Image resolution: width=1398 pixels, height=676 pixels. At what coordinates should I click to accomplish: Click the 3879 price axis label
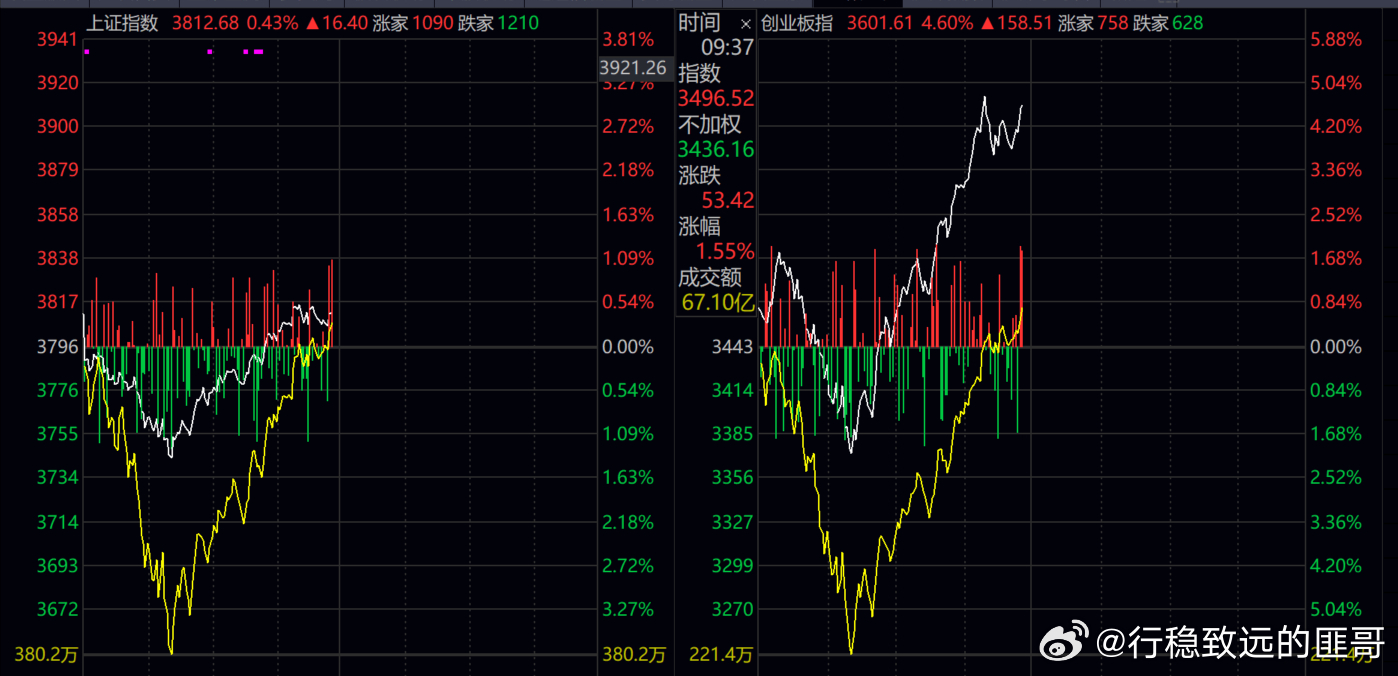[x=57, y=170]
